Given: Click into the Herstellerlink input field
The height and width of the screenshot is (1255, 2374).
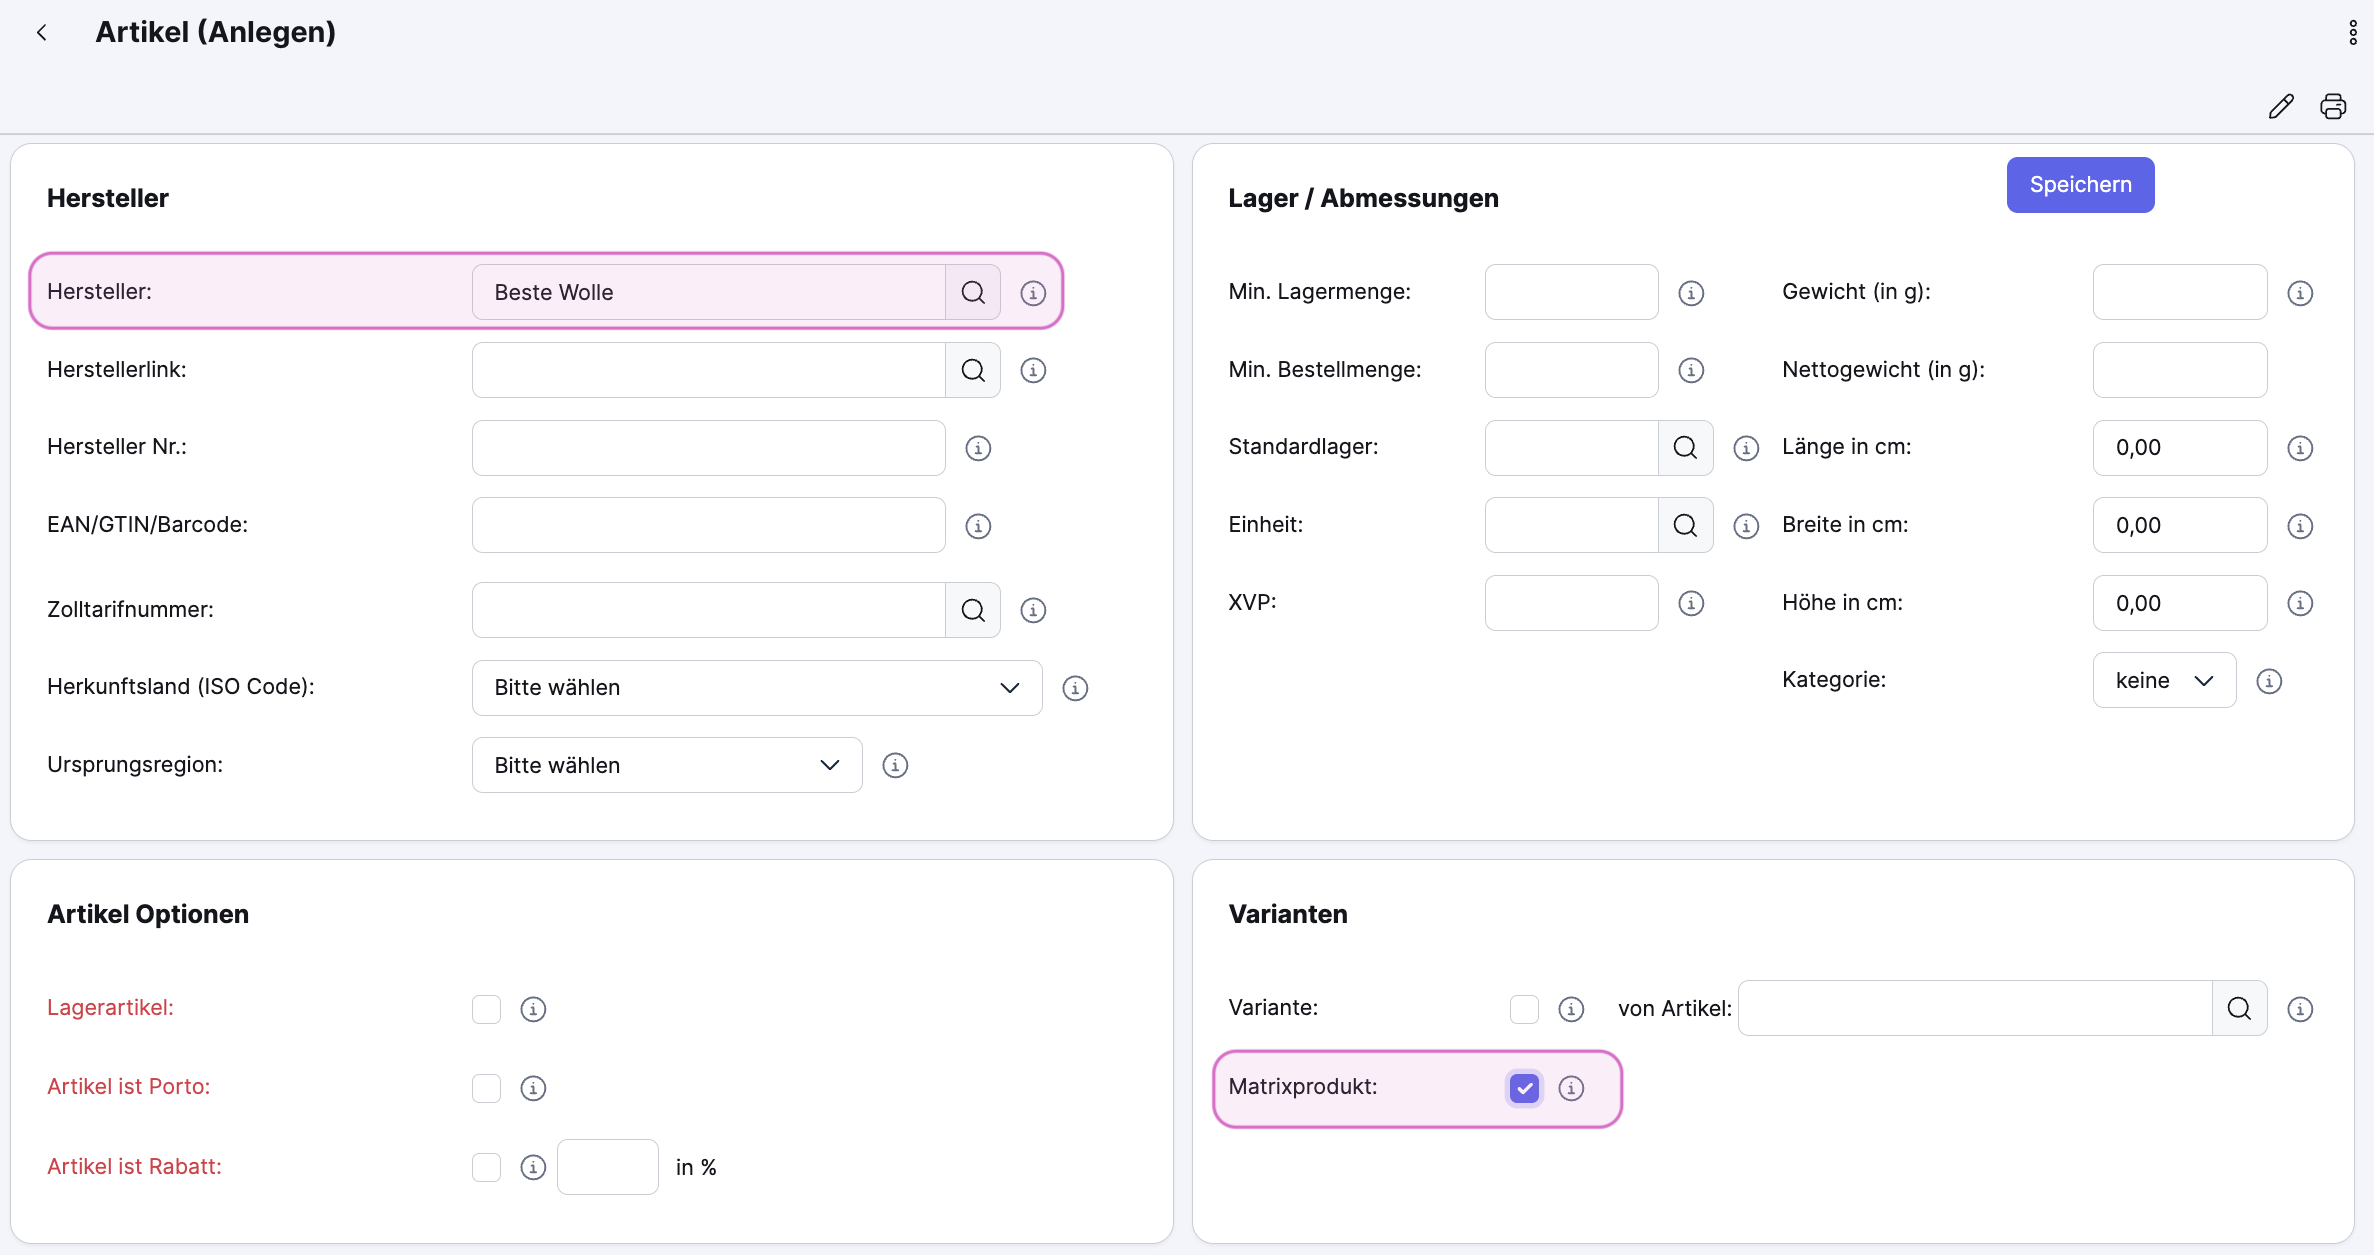Looking at the screenshot, I should point(708,370).
